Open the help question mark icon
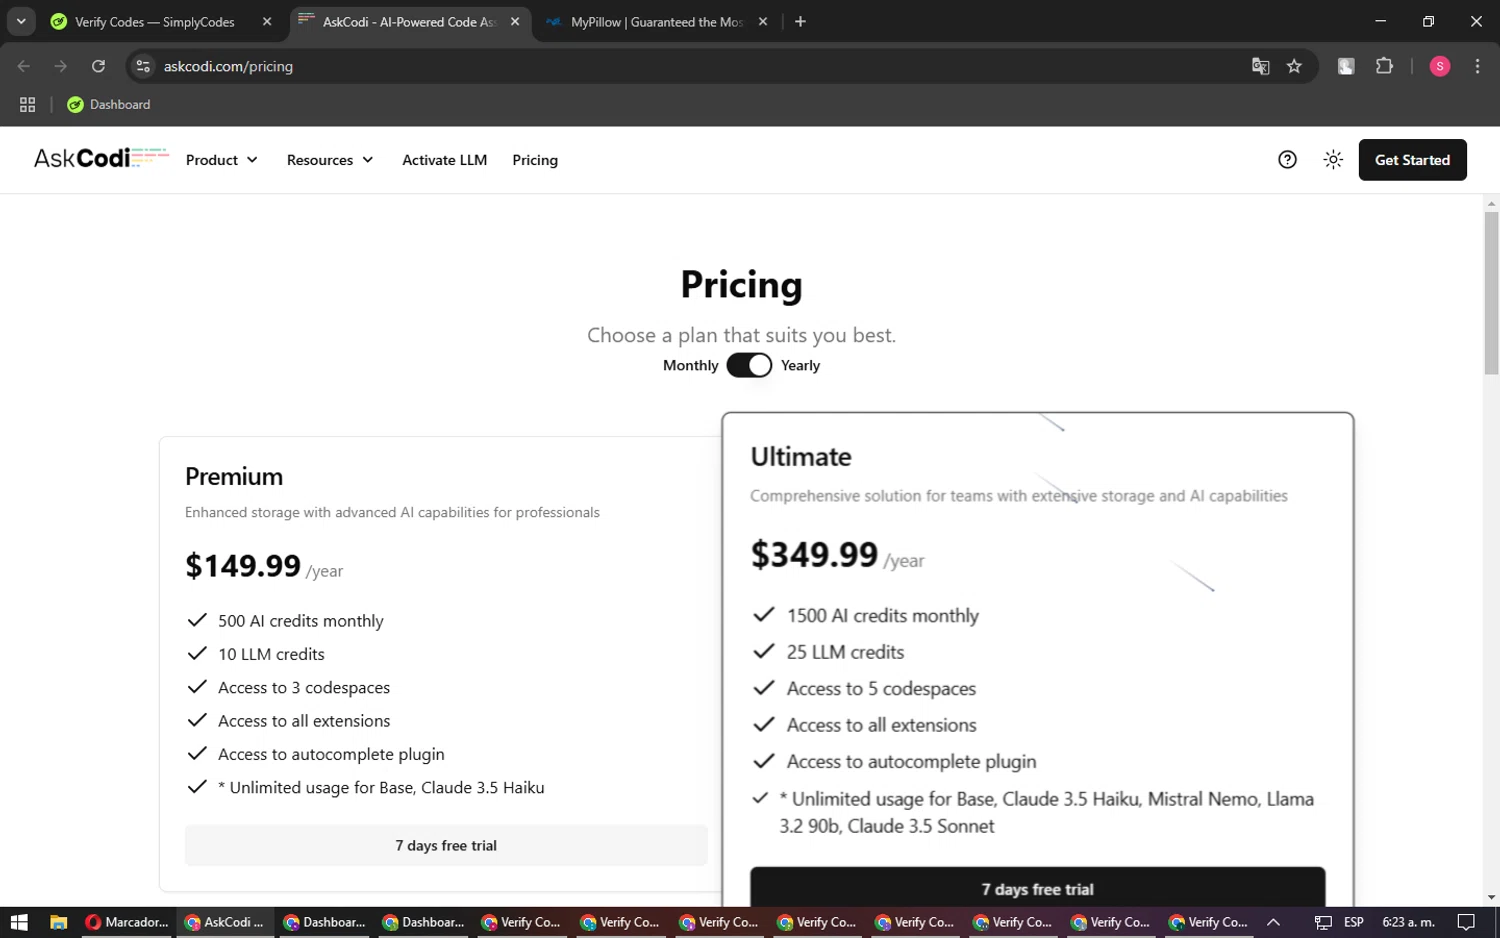The image size is (1500, 938). click(1287, 160)
